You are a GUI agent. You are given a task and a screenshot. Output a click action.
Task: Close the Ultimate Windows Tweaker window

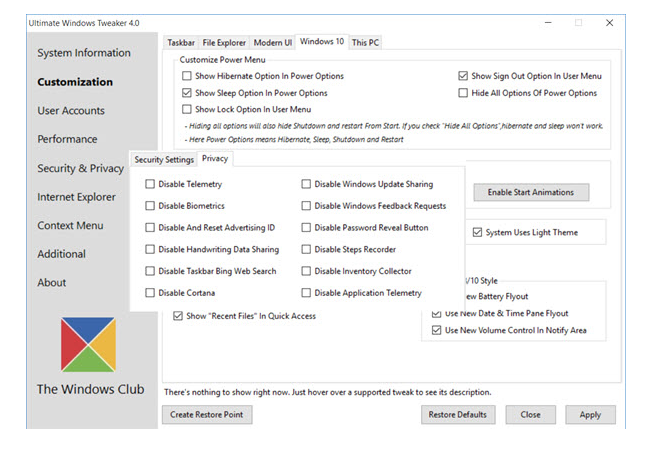coord(609,23)
